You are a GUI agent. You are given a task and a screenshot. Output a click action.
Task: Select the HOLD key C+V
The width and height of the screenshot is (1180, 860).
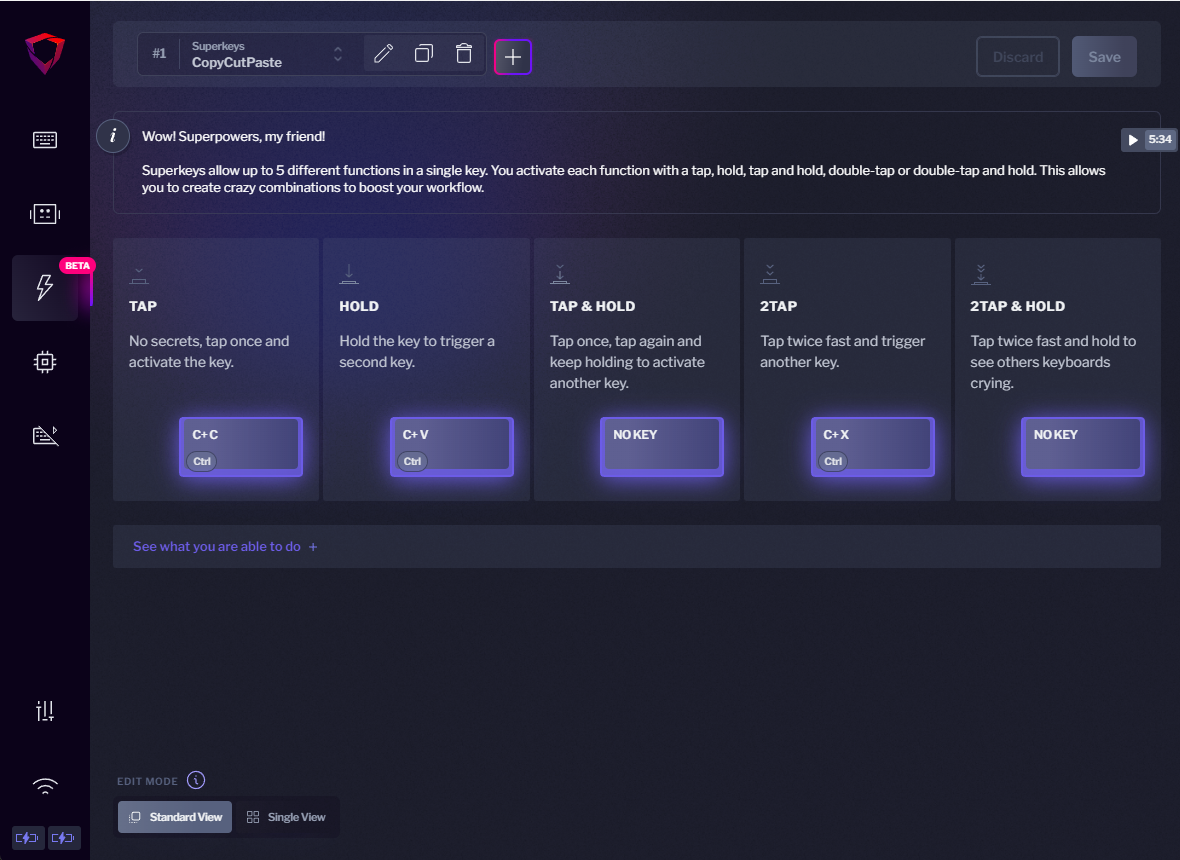pyautogui.click(x=452, y=447)
